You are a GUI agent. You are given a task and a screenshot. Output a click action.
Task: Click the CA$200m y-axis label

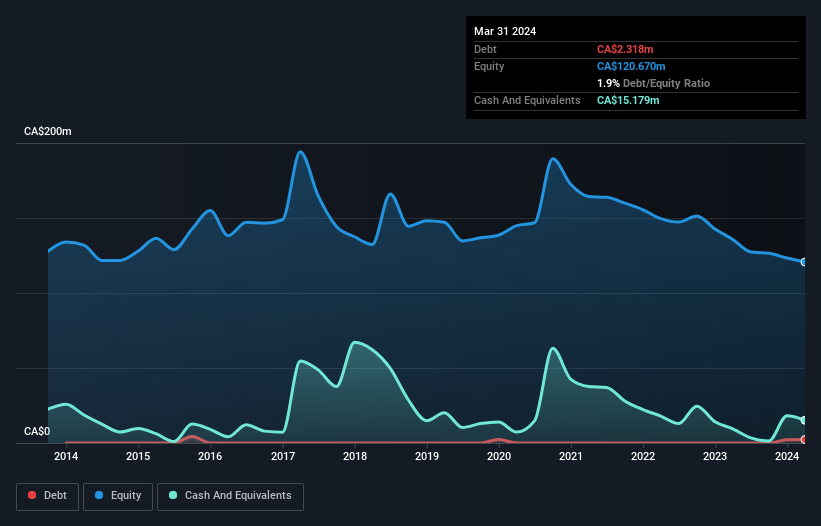click(48, 131)
